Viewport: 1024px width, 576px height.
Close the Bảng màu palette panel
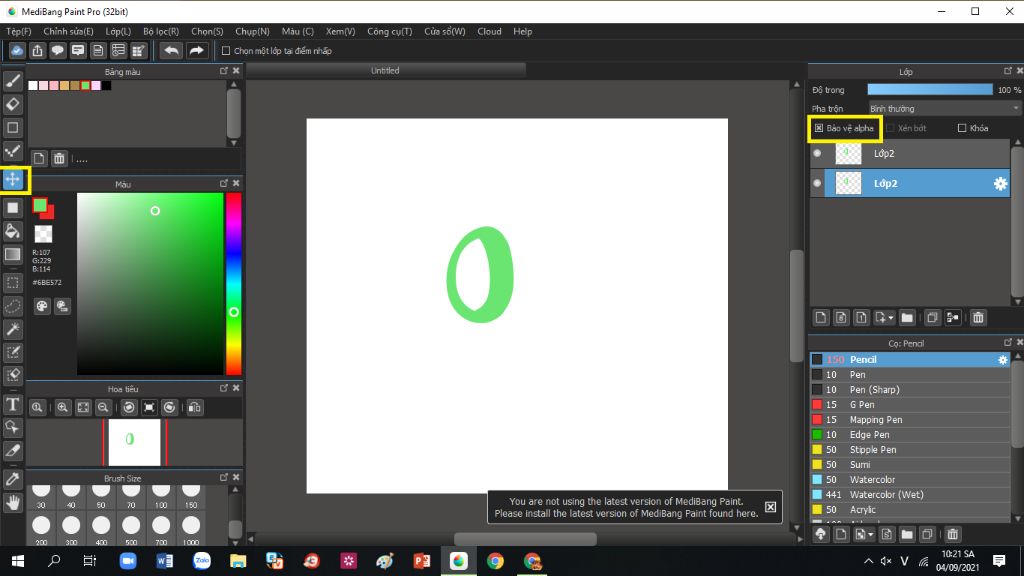click(236, 71)
